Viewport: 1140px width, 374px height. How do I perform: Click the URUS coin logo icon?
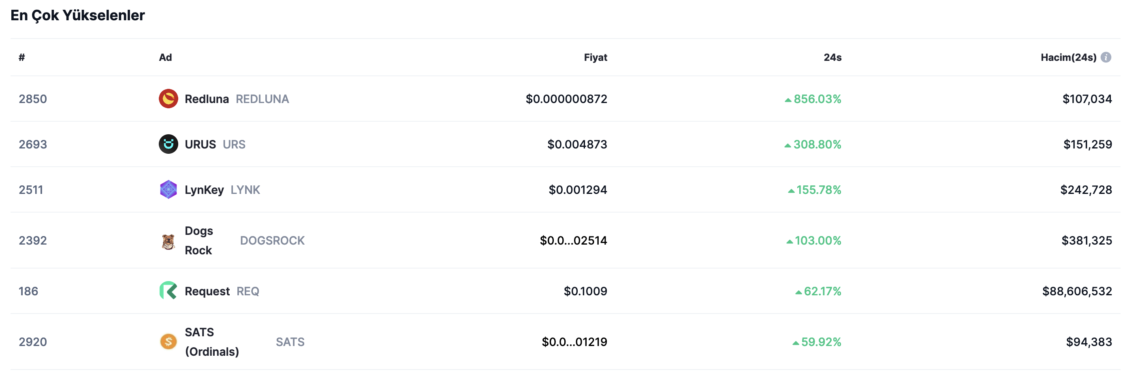click(168, 144)
